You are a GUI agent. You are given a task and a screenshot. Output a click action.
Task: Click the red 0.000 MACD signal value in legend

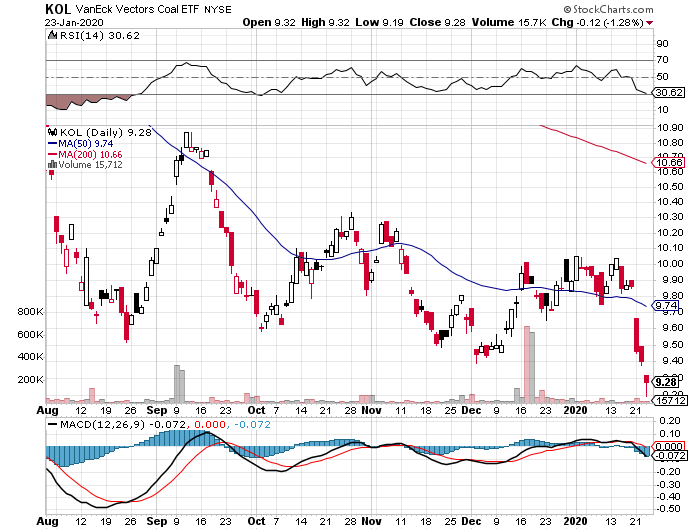(x=210, y=425)
